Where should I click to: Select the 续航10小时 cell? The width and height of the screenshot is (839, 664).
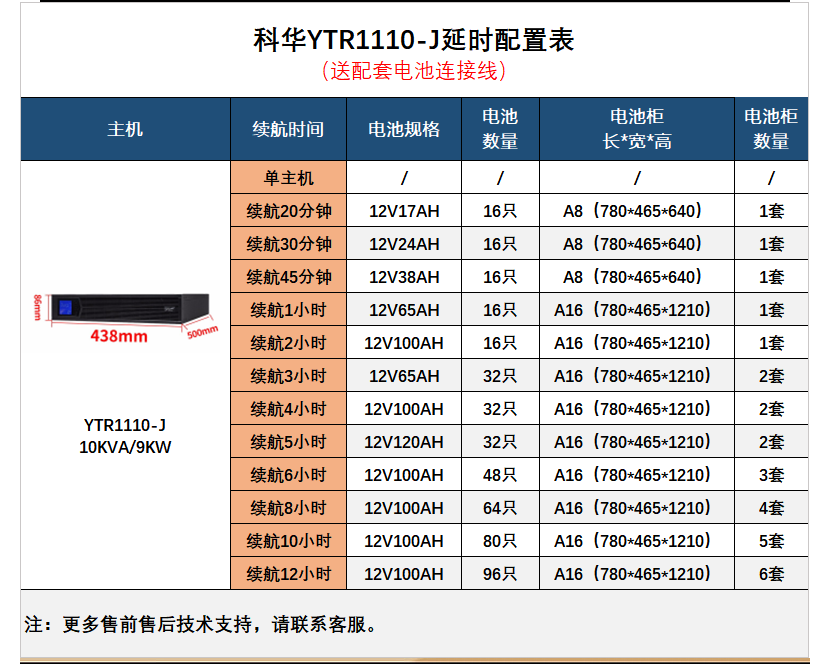(x=288, y=541)
